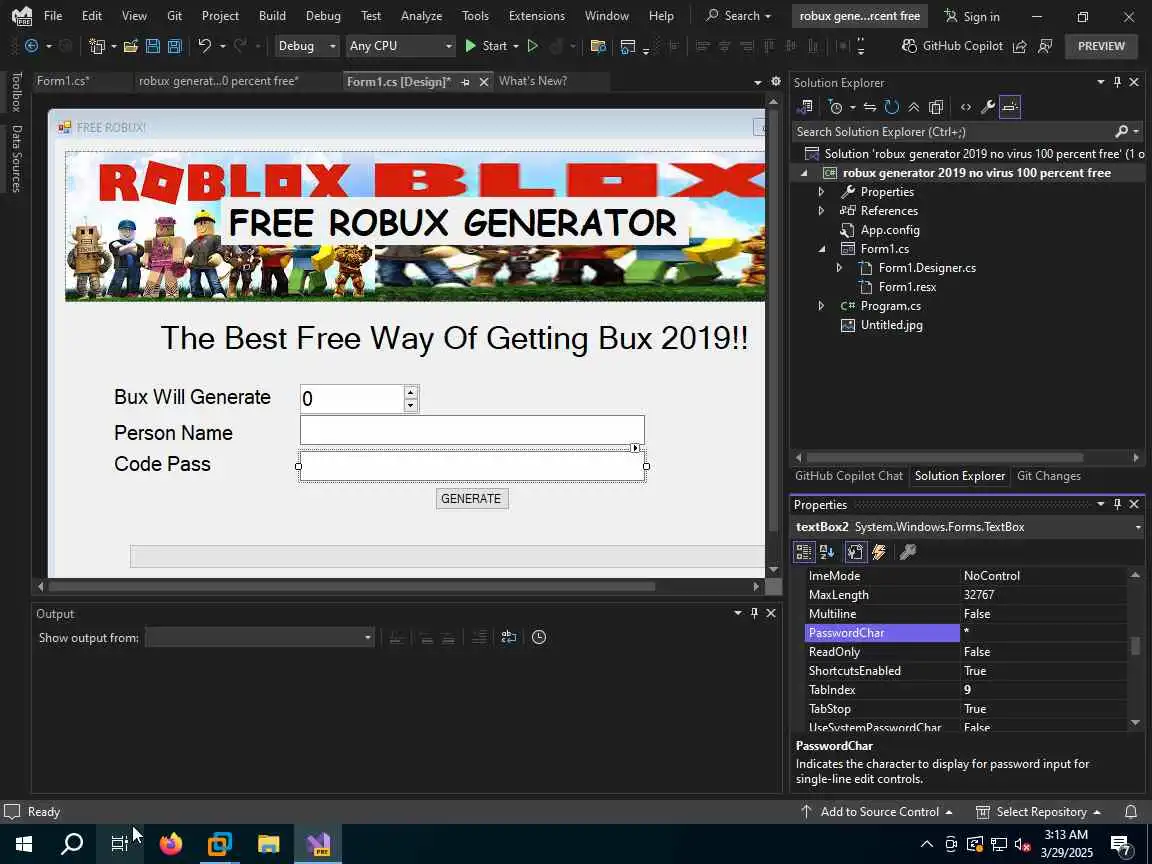Sort properties alphabetically
The height and width of the screenshot is (864, 1152).
point(827,552)
